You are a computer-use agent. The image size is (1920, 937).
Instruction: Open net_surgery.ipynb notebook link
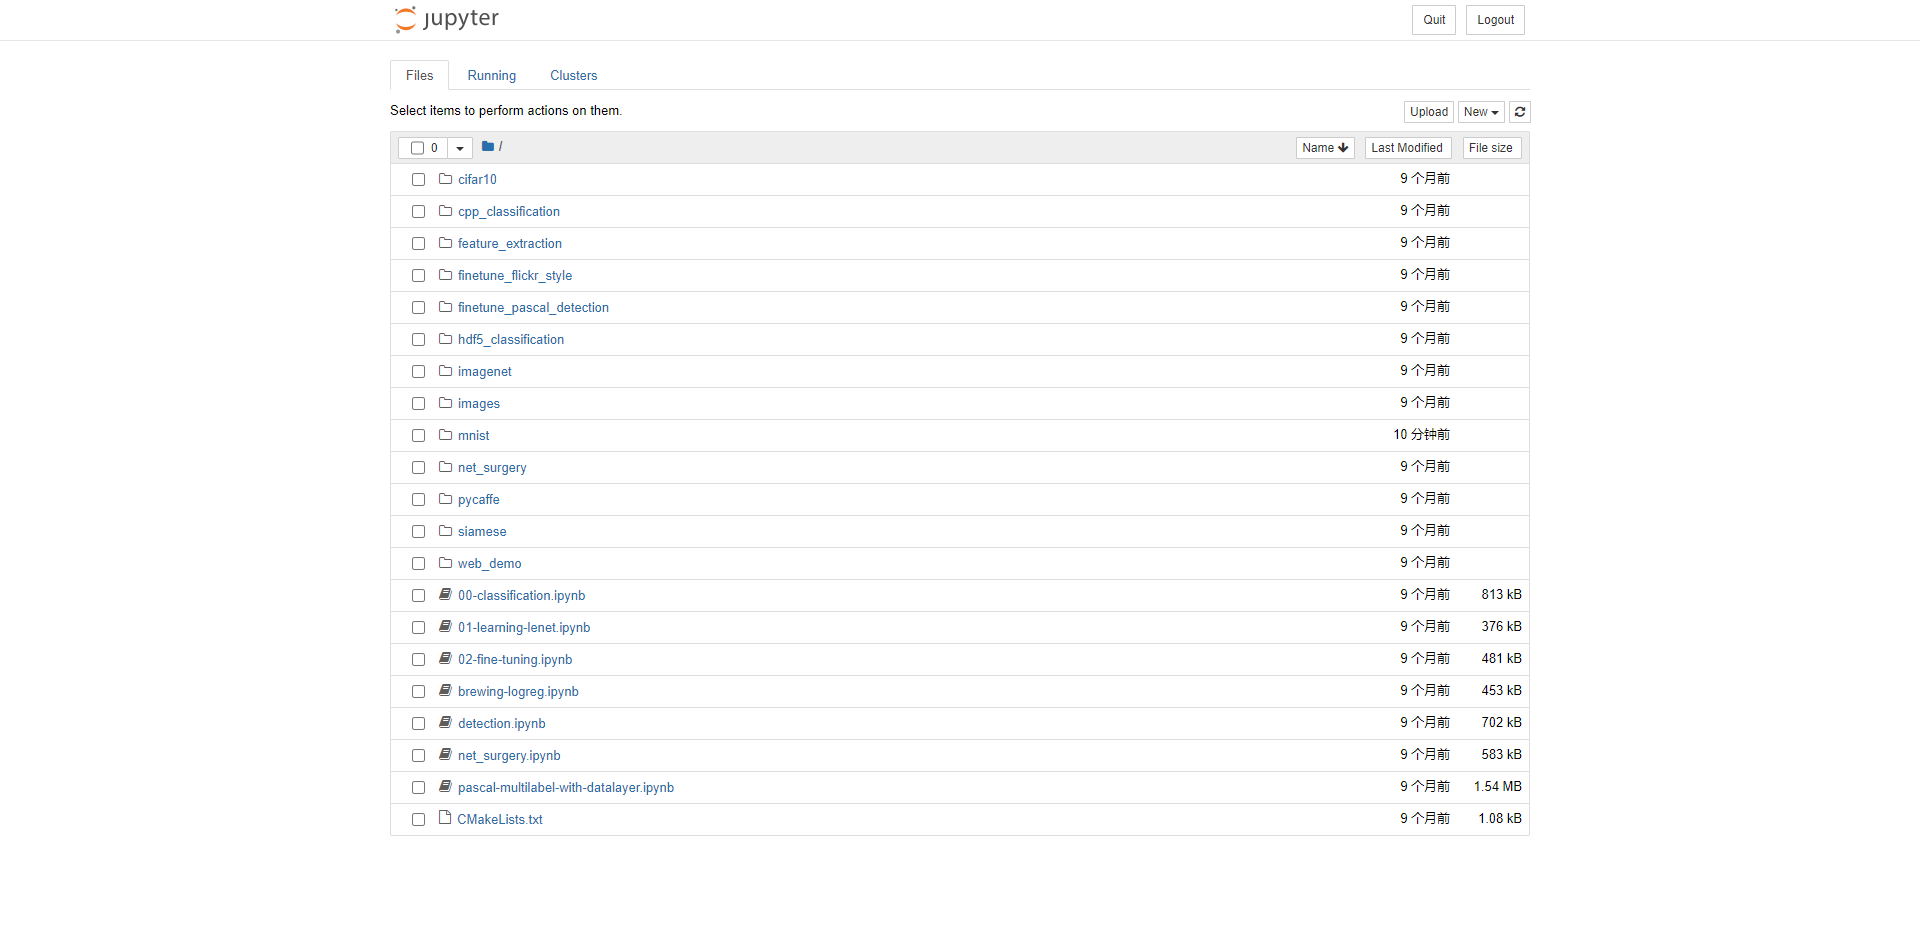click(509, 755)
